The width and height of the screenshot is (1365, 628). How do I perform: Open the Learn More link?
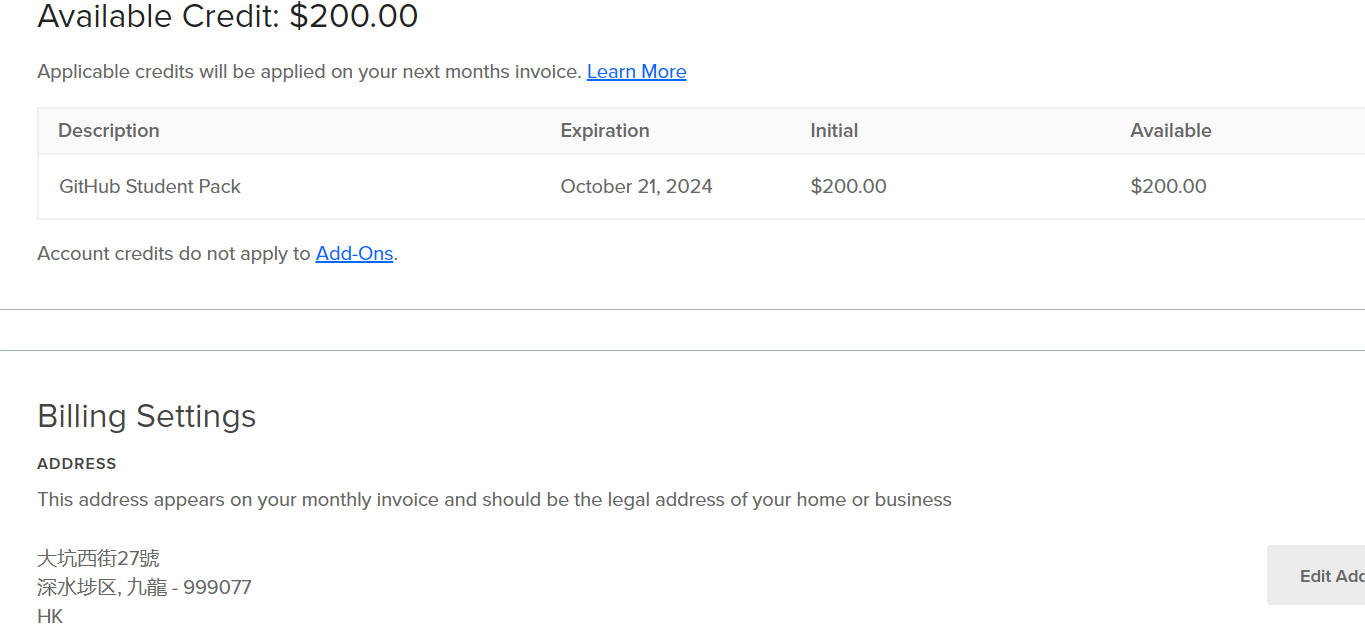click(x=636, y=72)
